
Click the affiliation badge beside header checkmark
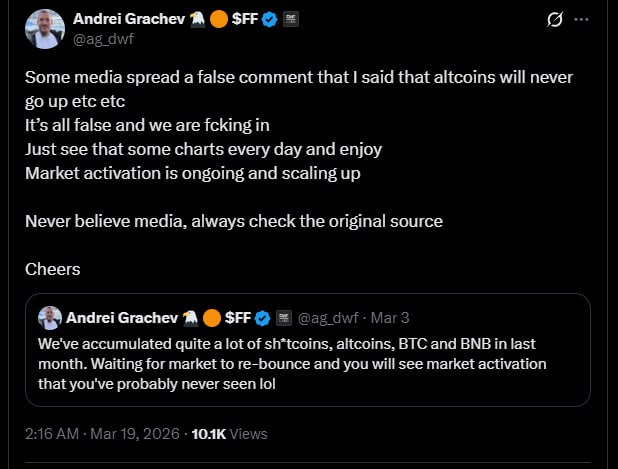[291, 19]
